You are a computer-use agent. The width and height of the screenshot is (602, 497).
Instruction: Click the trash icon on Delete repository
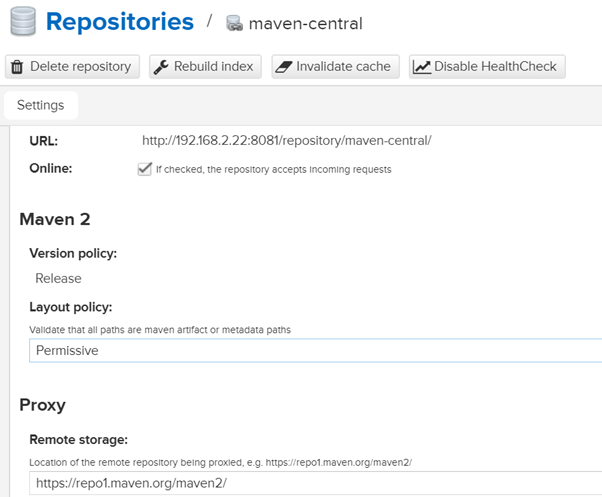point(17,67)
